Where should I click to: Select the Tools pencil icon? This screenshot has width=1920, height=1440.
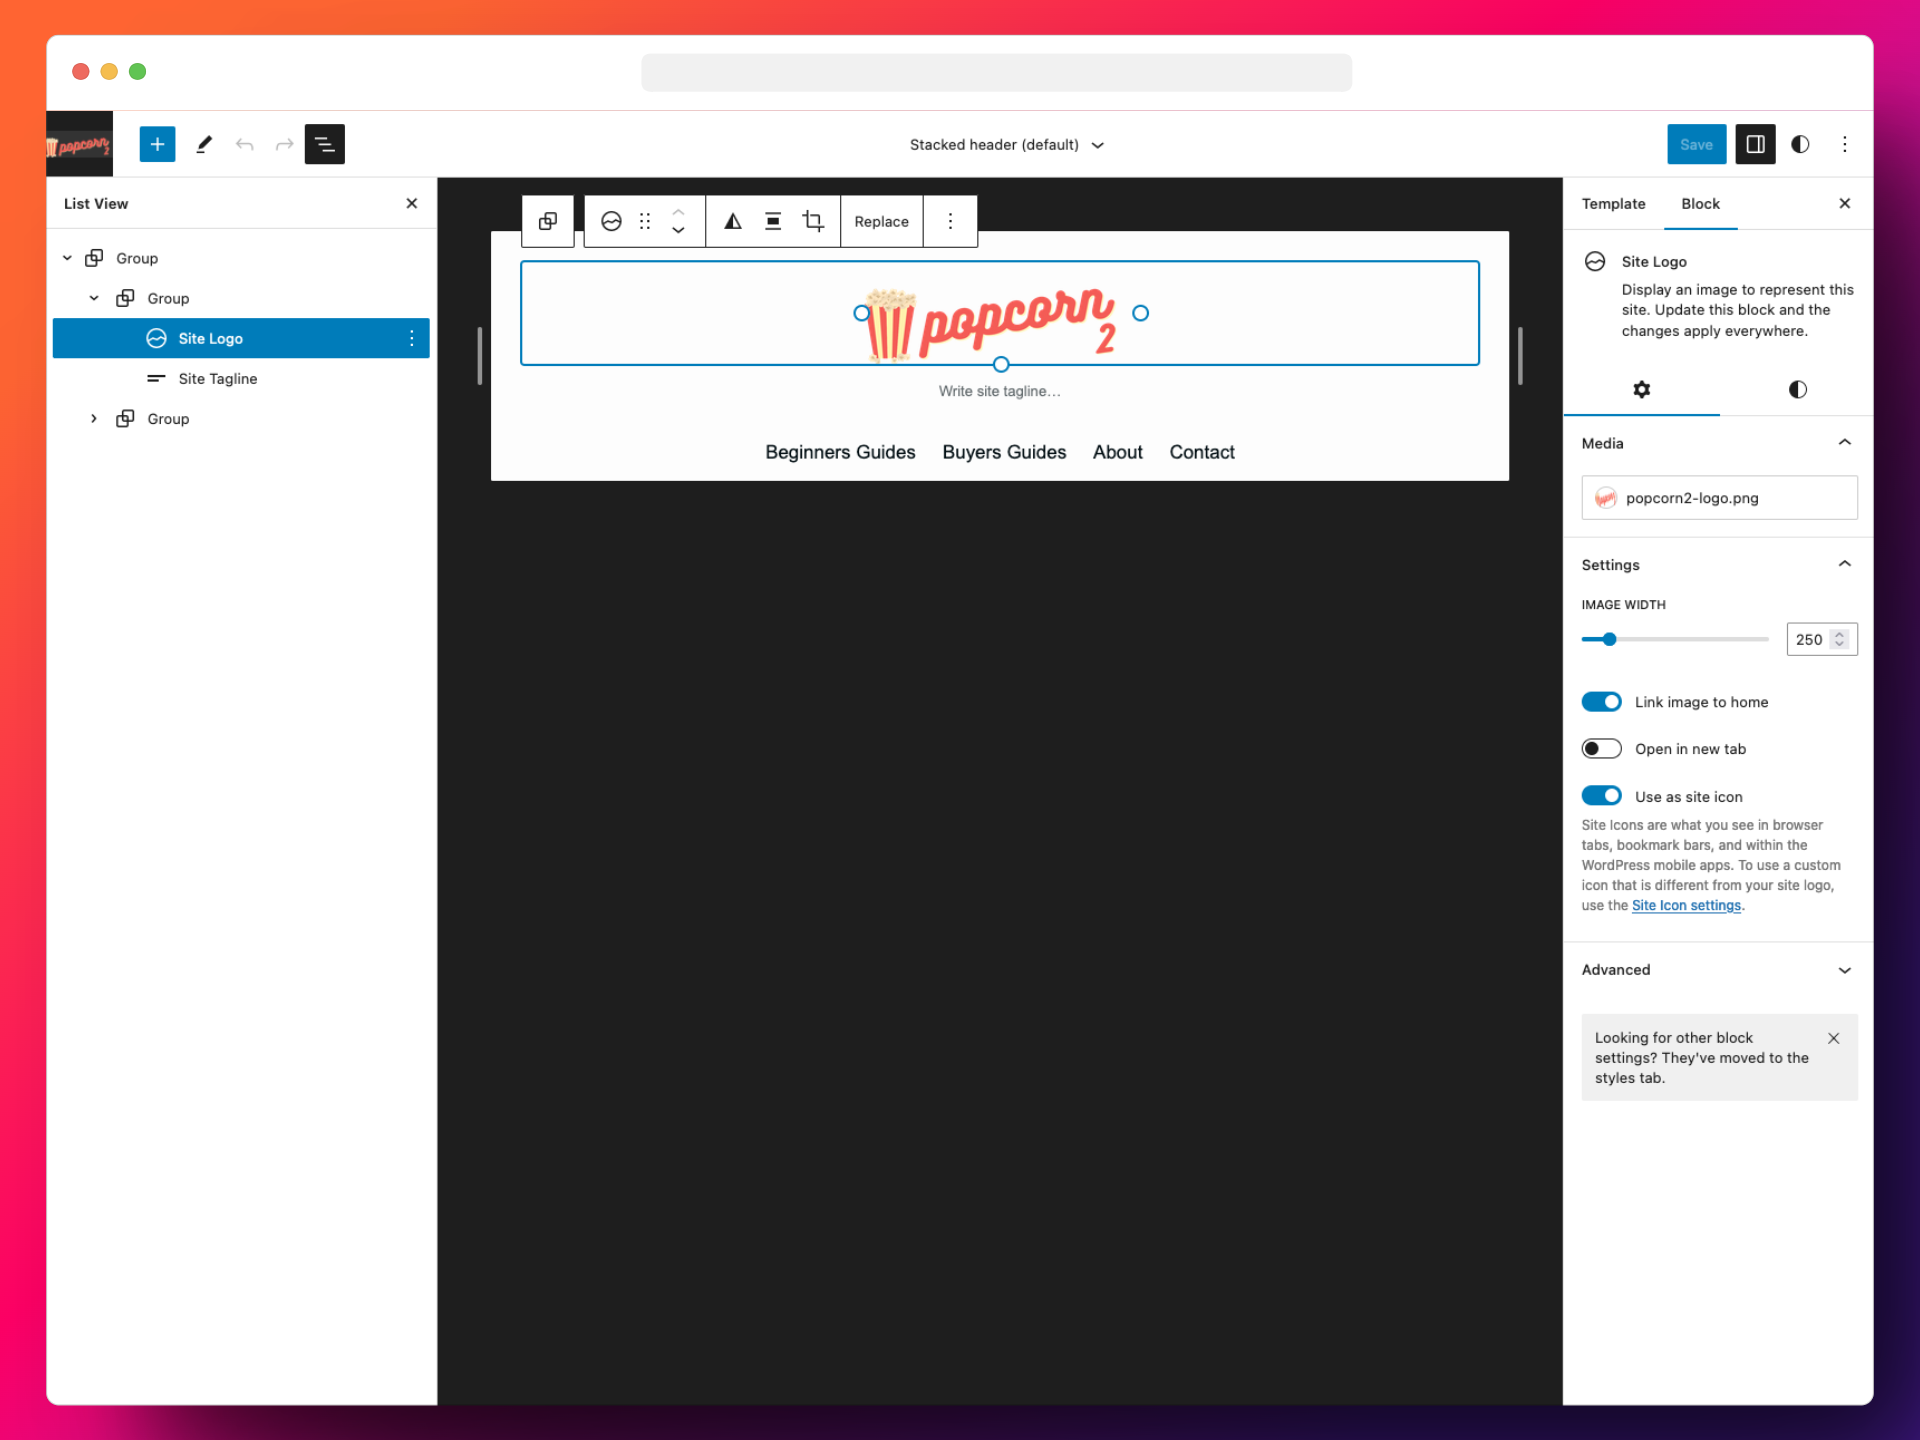pos(204,144)
